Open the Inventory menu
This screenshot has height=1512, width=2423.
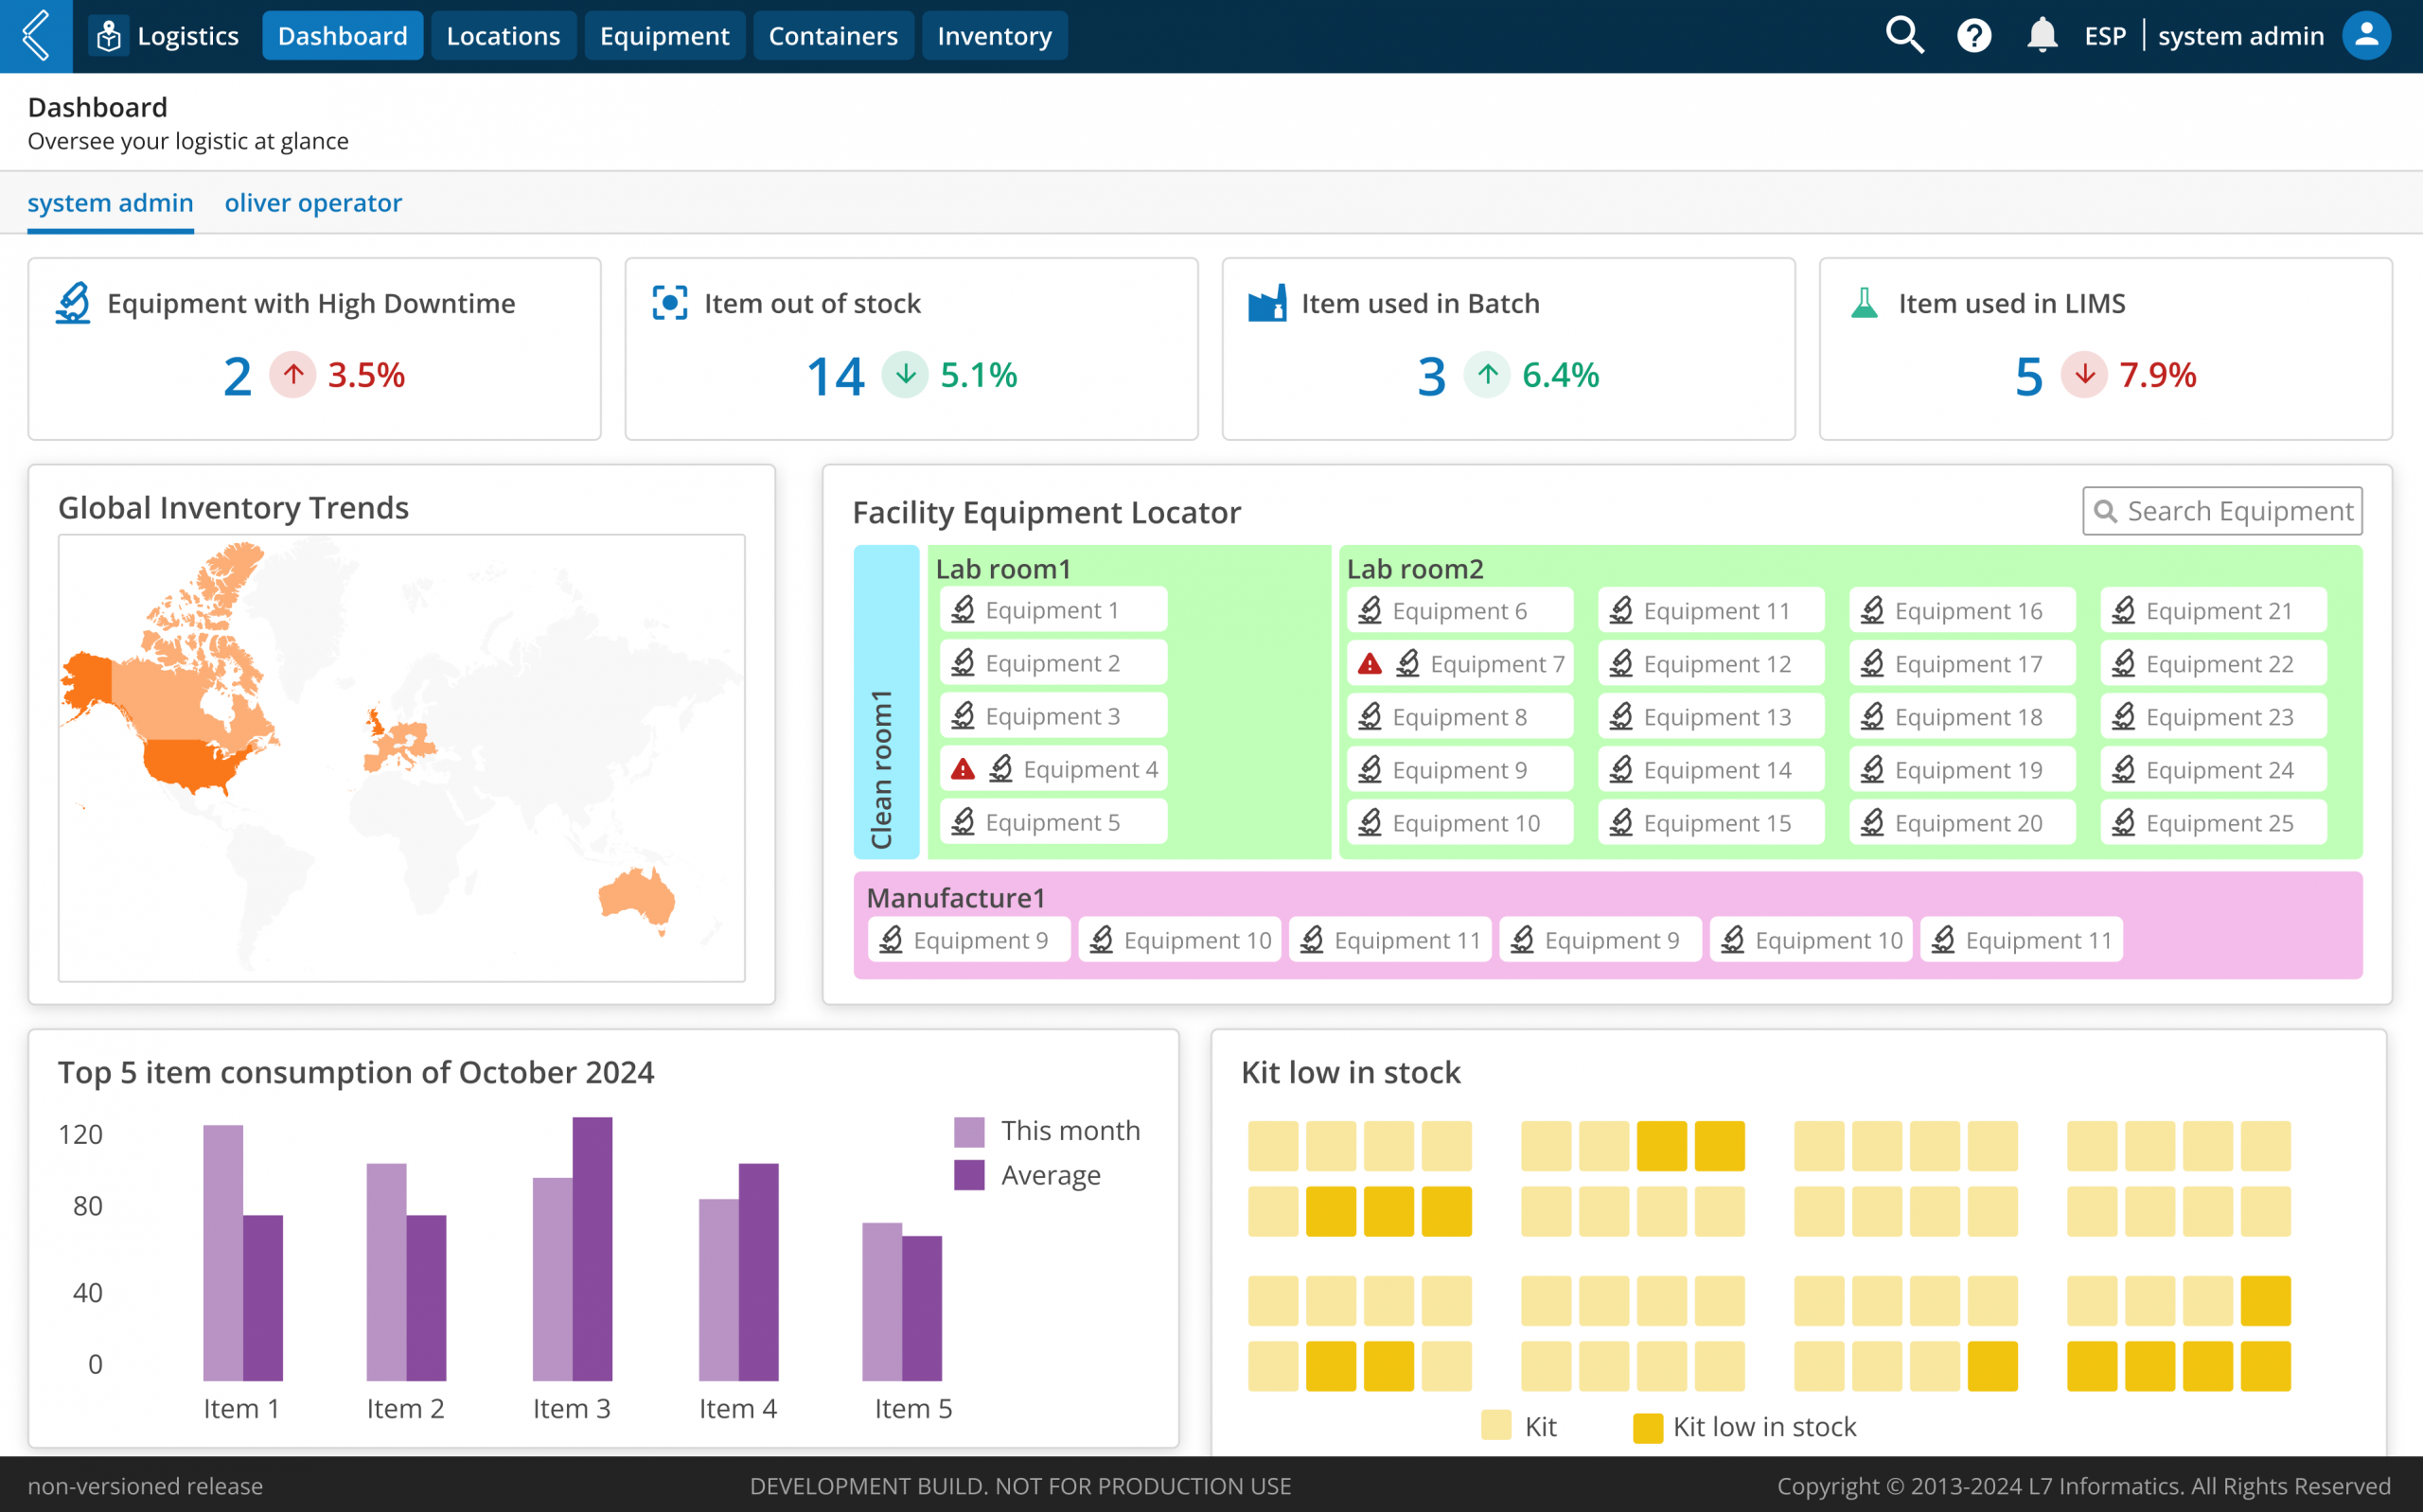pyautogui.click(x=994, y=36)
